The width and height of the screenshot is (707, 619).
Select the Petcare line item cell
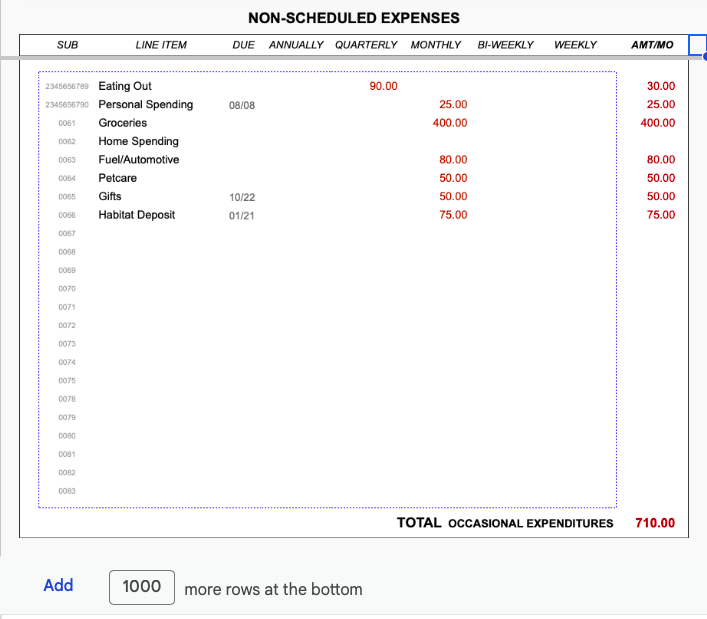tap(117, 178)
